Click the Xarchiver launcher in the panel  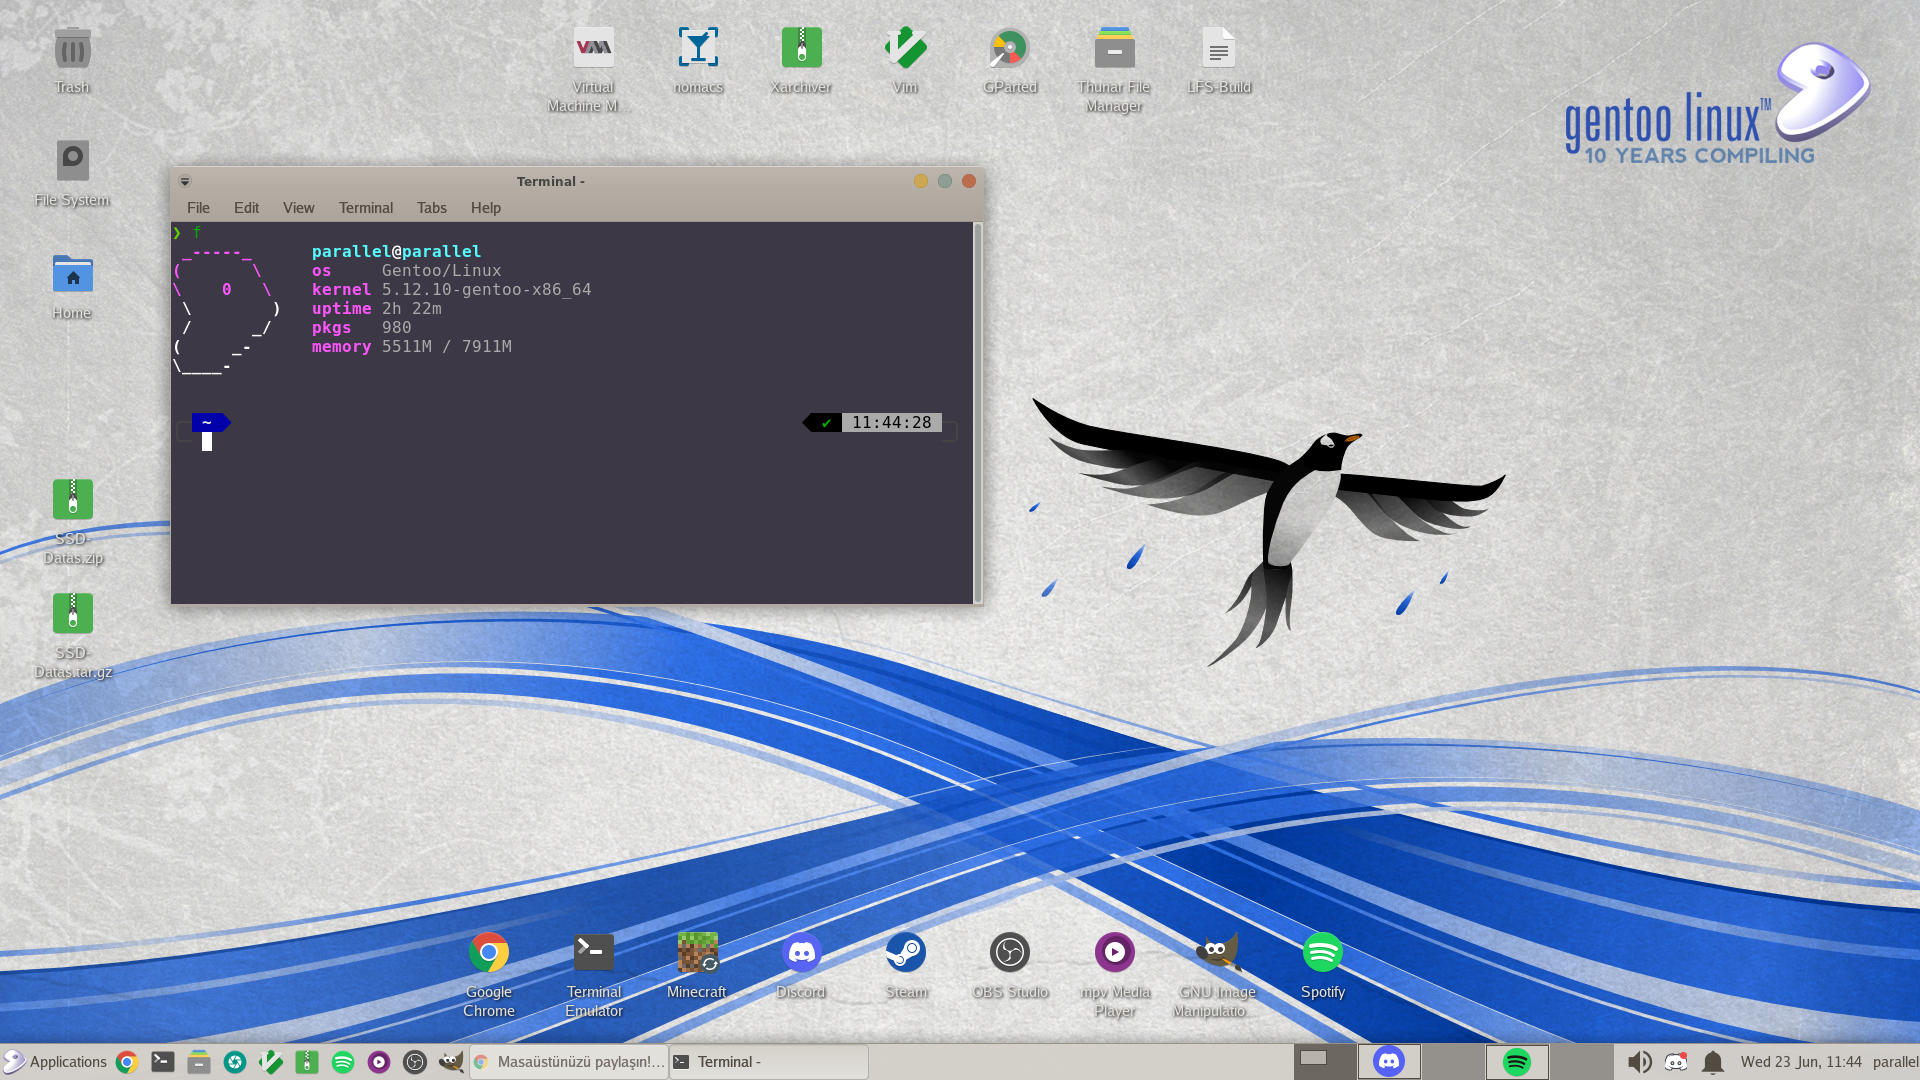point(307,1062)
